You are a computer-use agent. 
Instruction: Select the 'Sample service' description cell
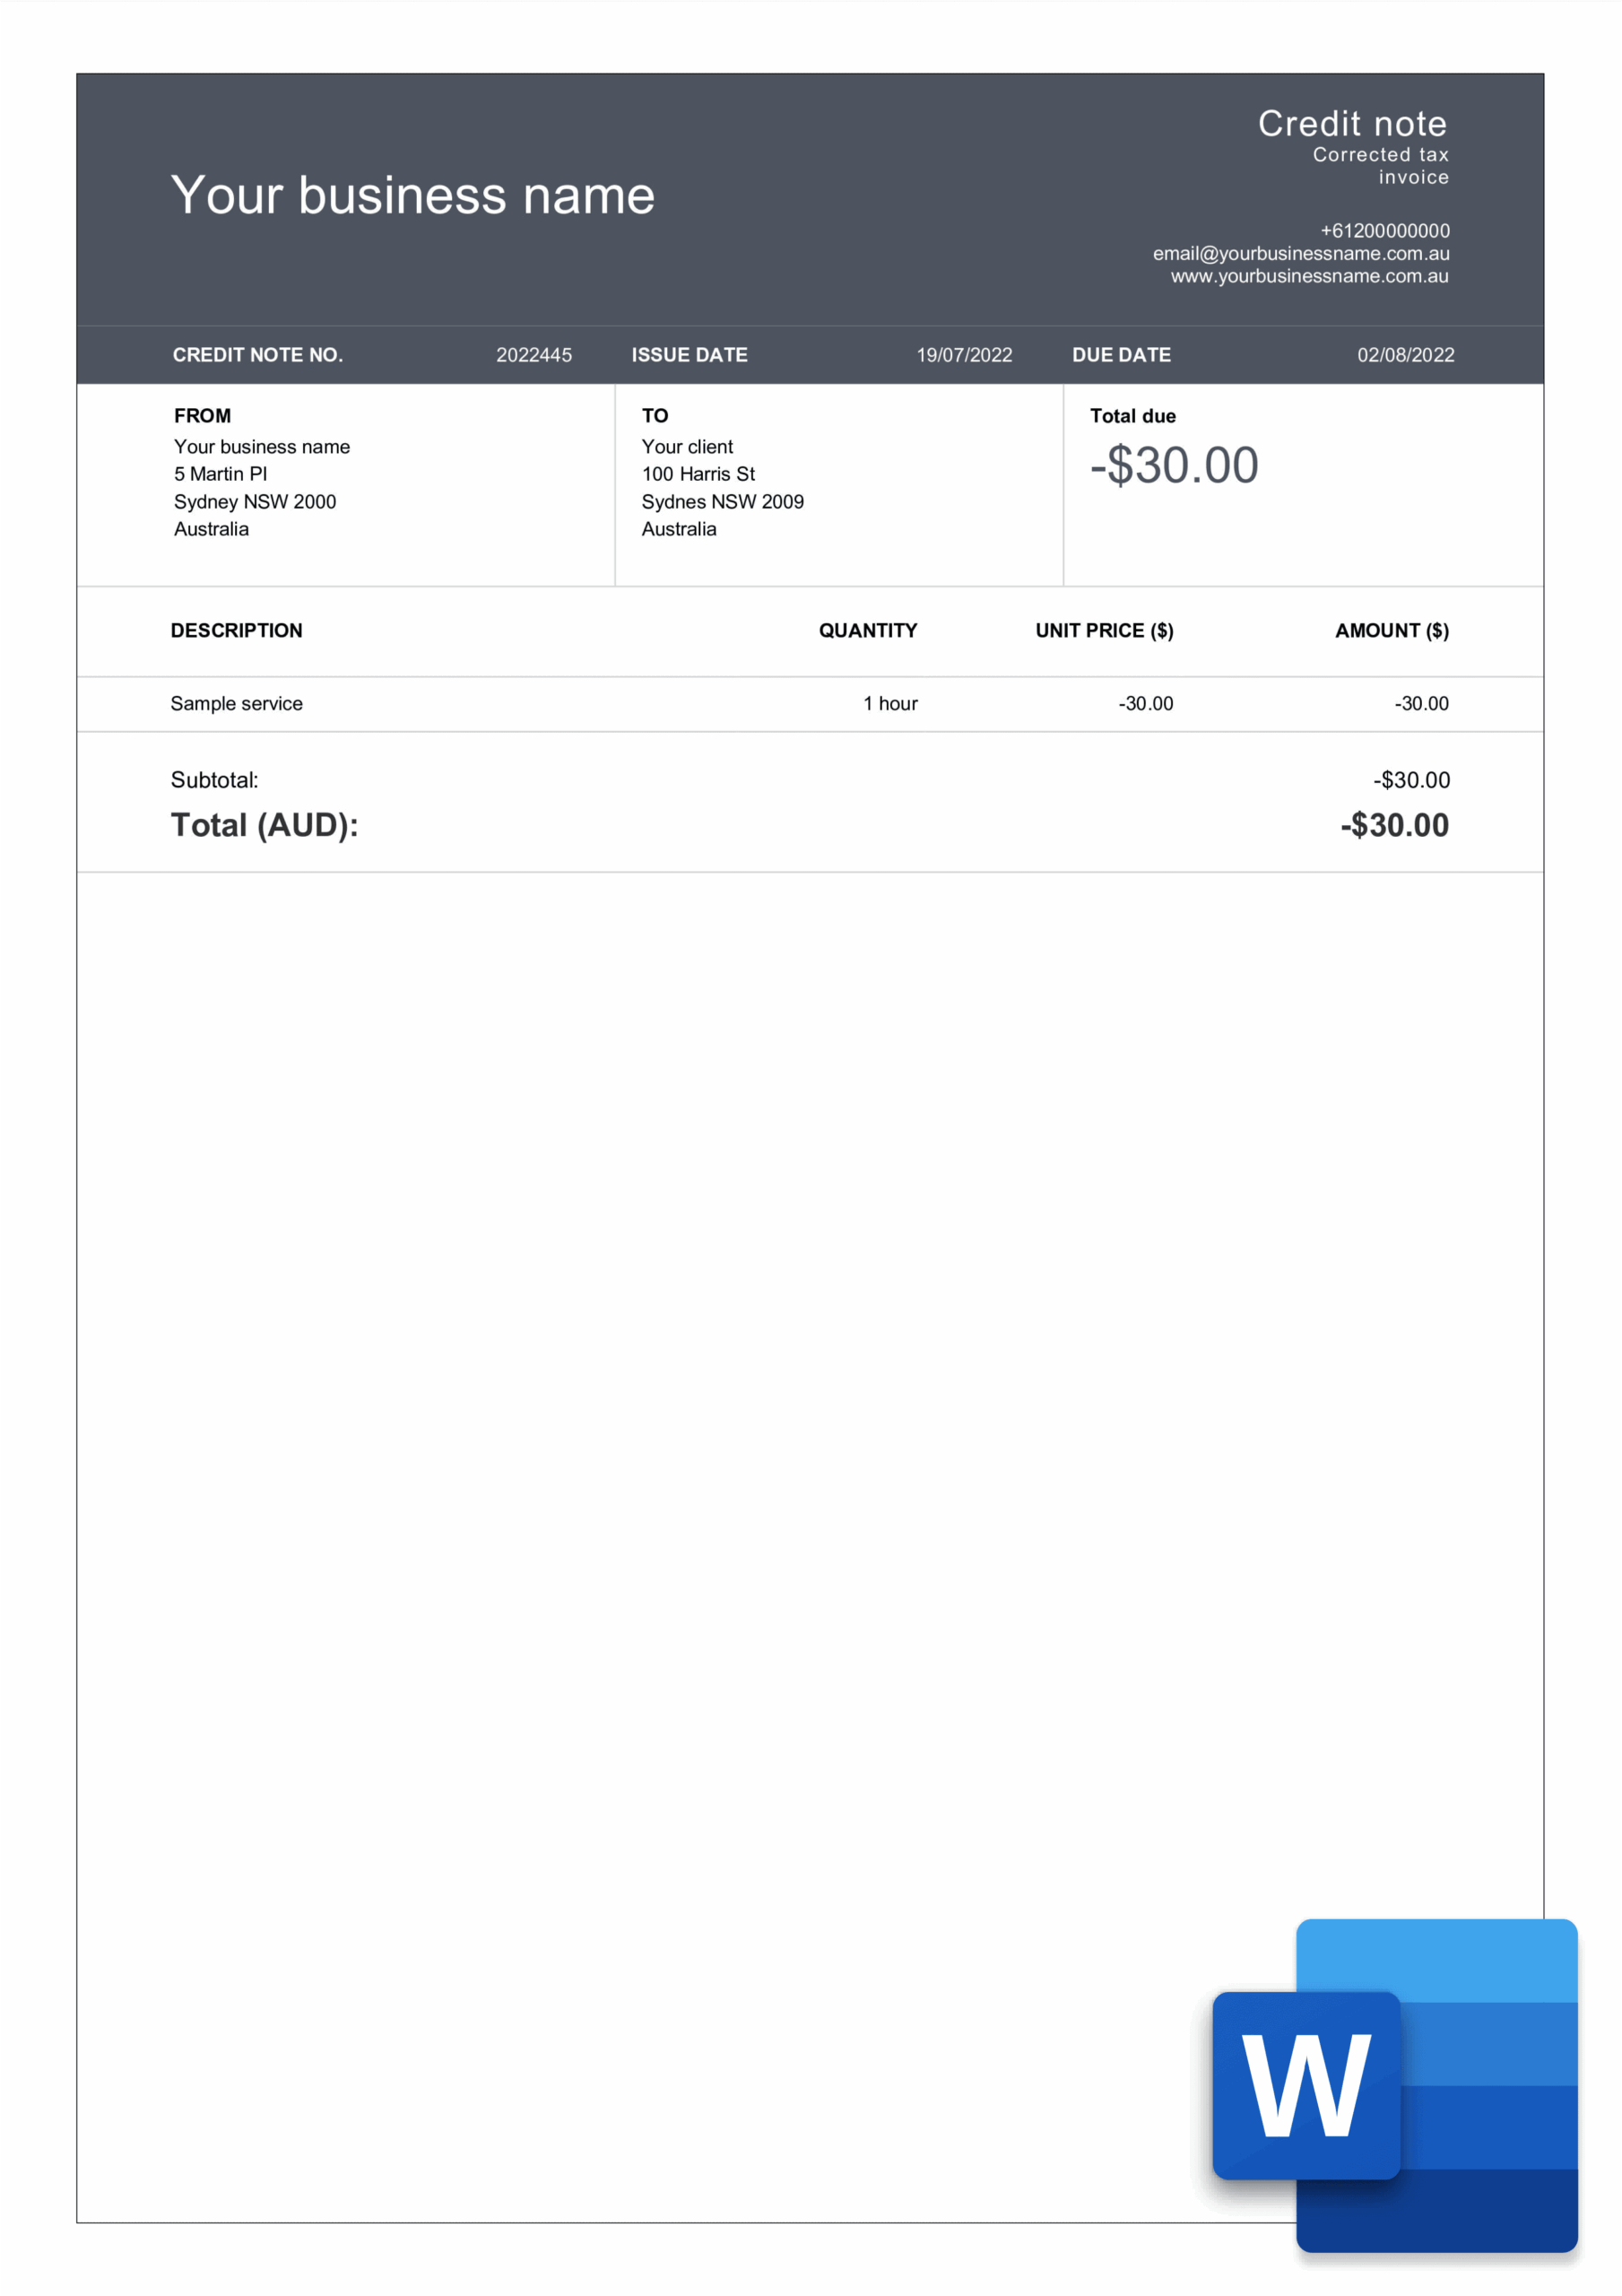(x=236, y=704)
